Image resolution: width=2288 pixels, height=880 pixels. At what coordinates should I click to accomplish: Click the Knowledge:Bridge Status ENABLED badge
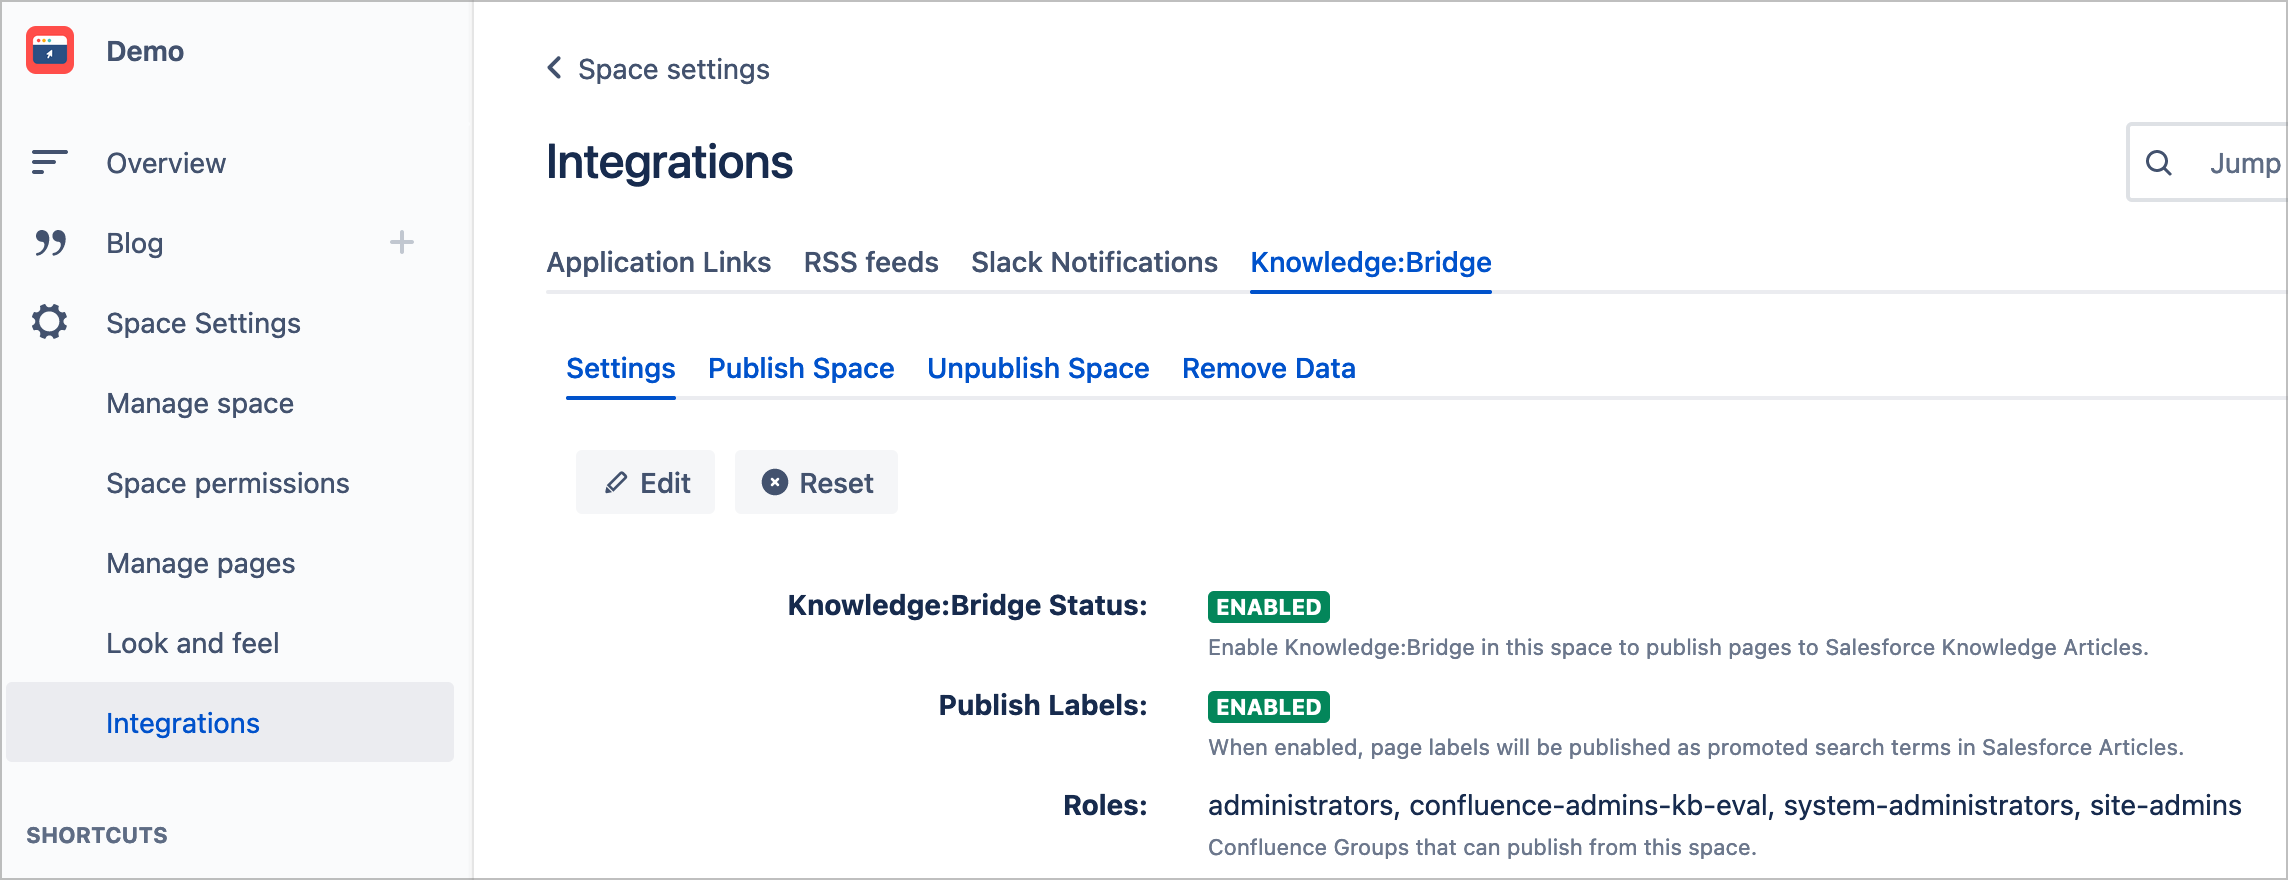[1268, 607]
